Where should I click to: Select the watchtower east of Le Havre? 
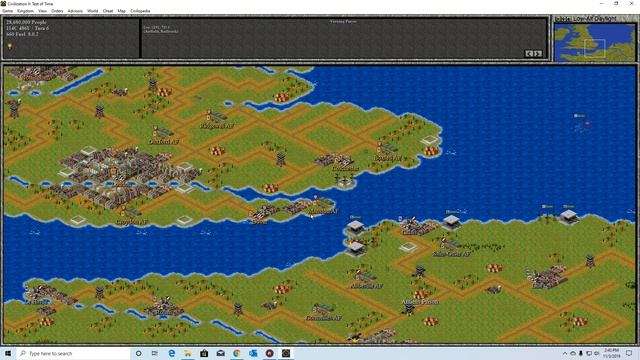coord(100,293)
